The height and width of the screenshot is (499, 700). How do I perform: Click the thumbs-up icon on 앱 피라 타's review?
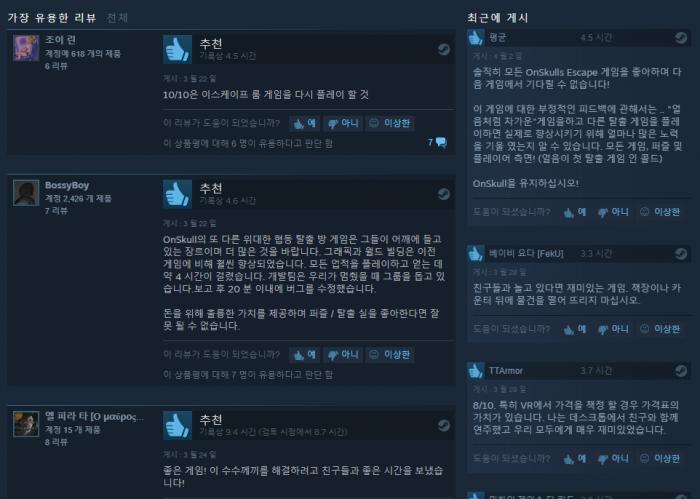(x=177, y=425)
